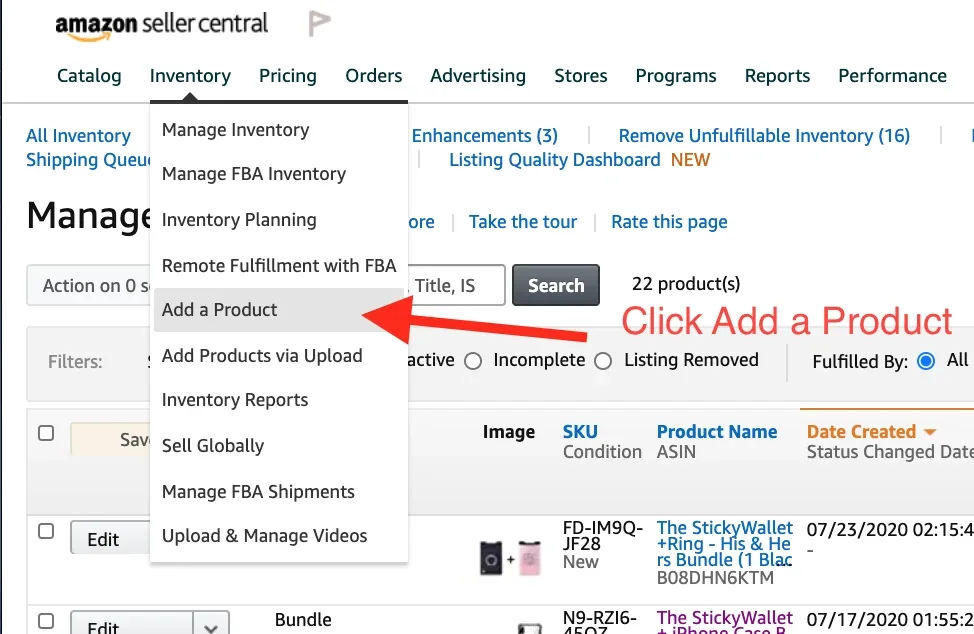Open Listing Quality Dashboard link
The width and height of the screenshot is (974, 634).
tap(555, 160)
